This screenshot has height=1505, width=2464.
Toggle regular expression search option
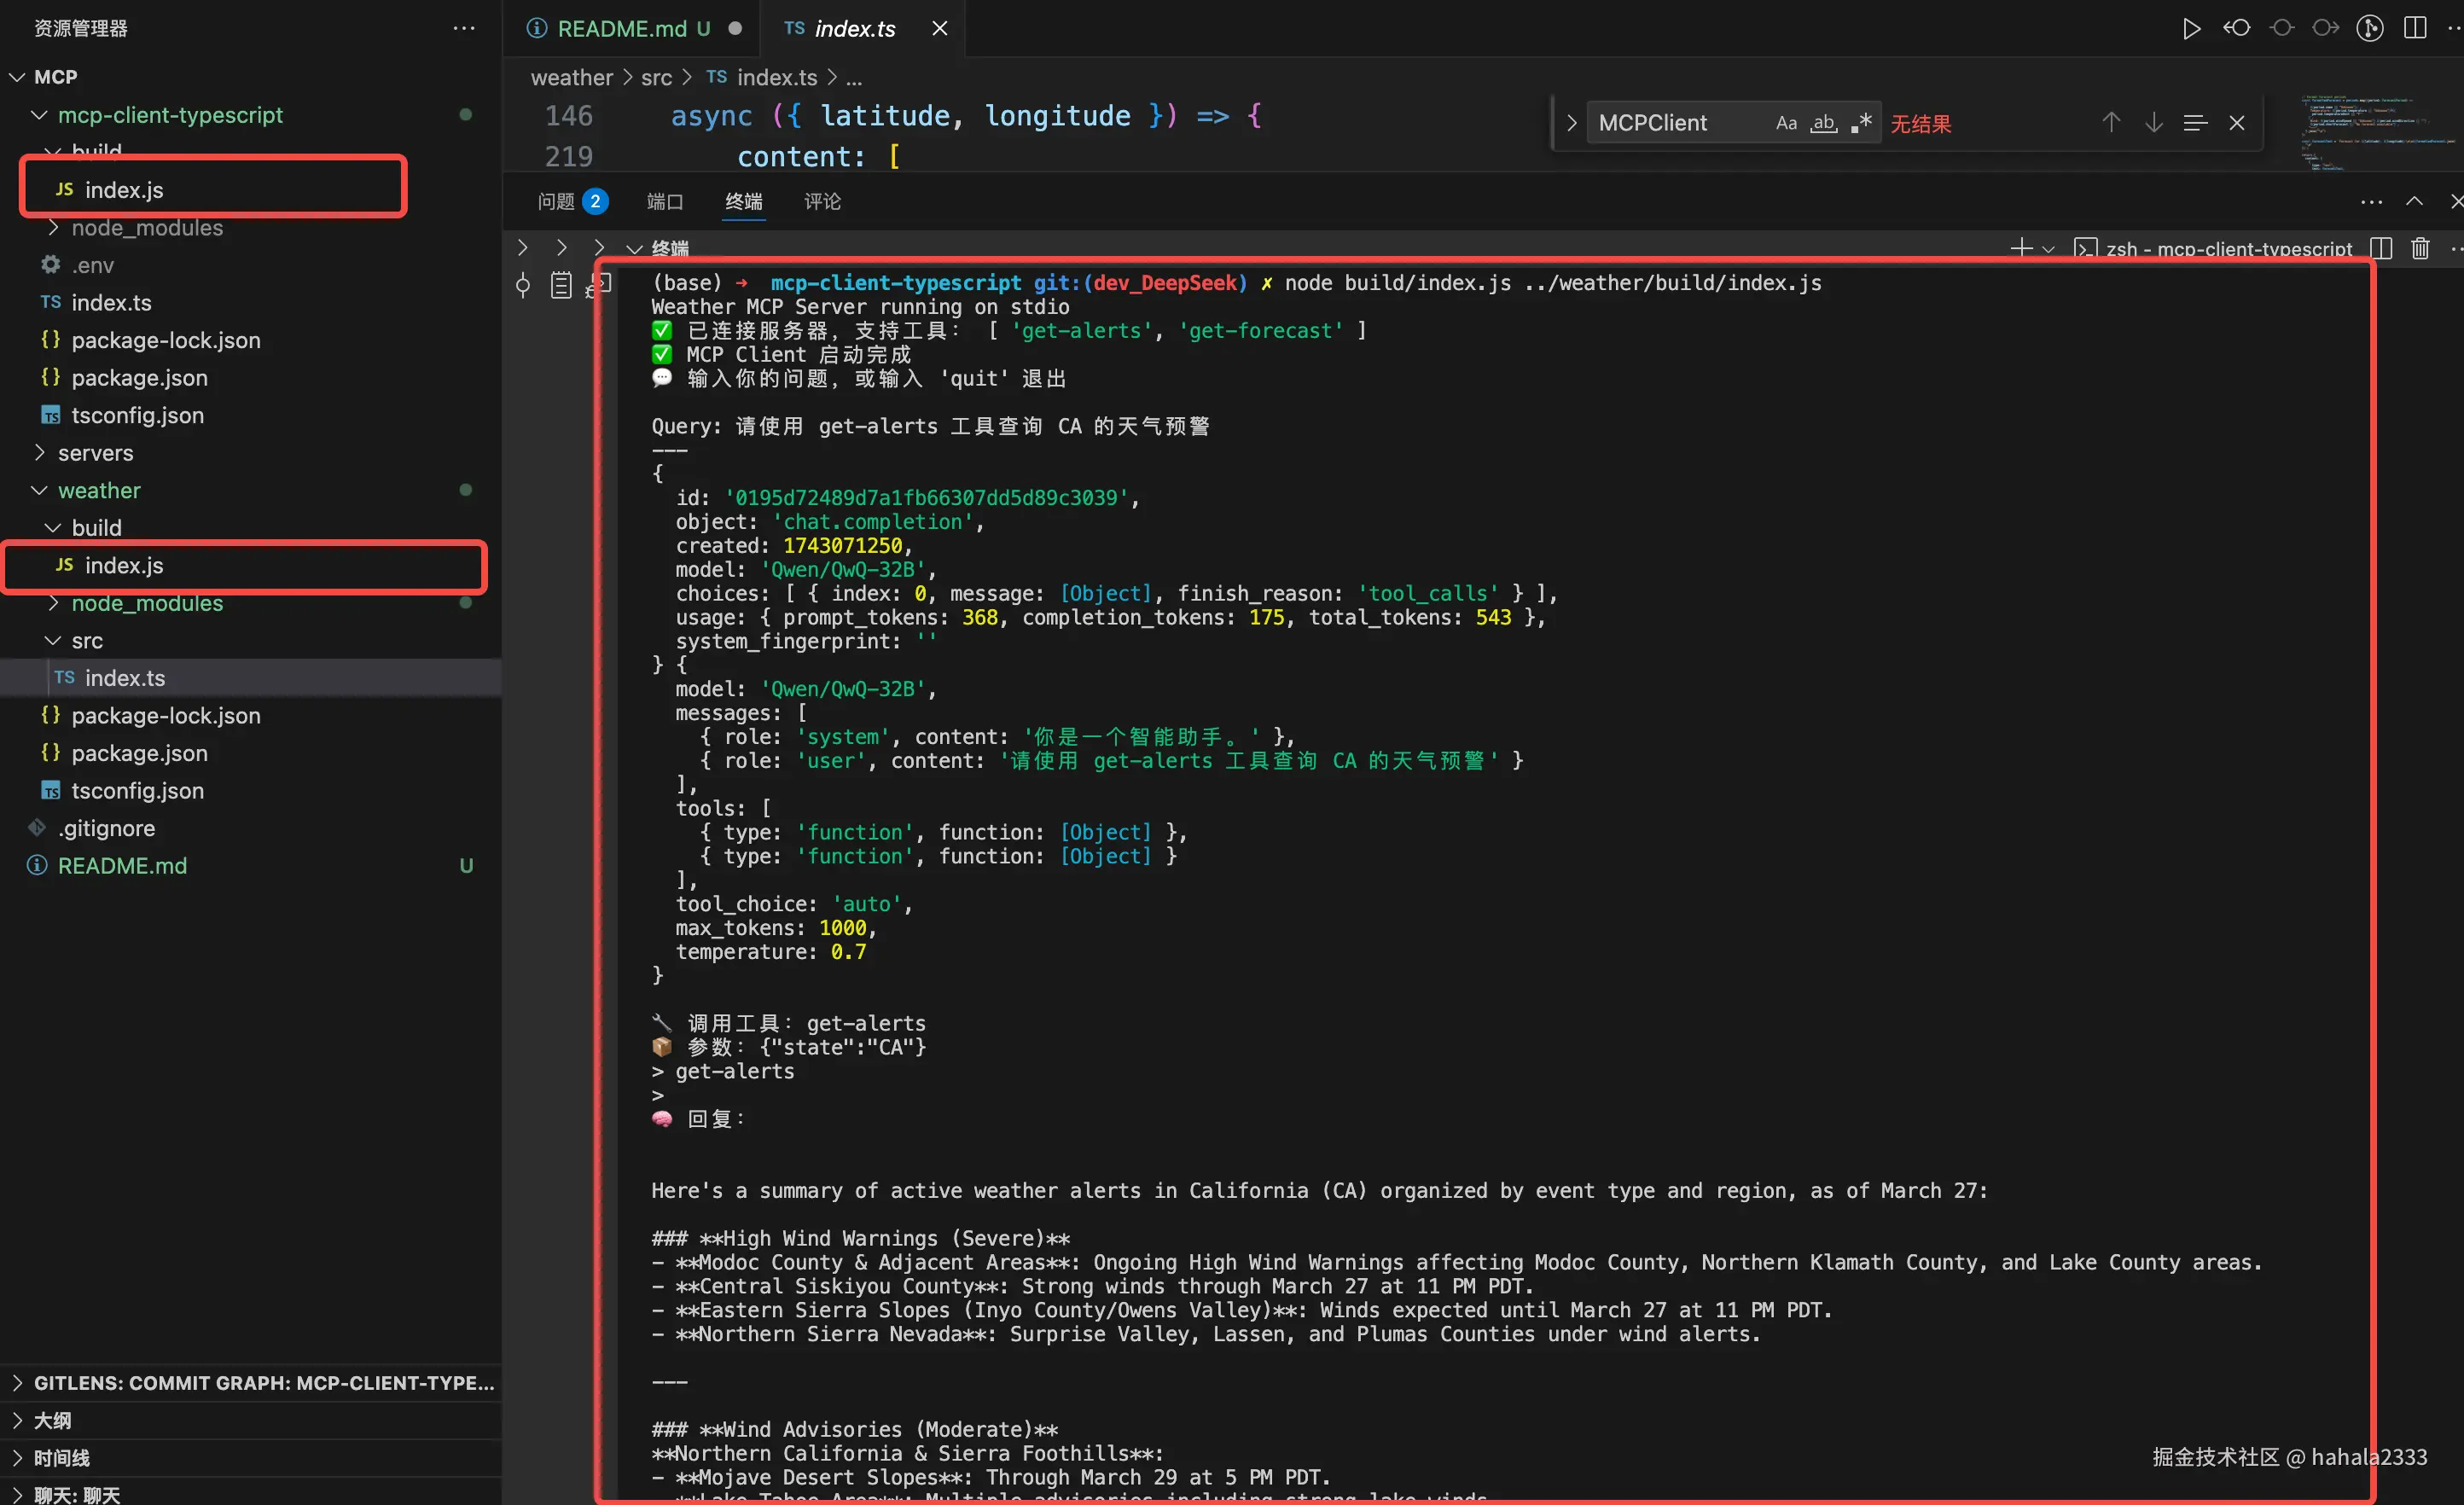click(x=1860, y=123)
